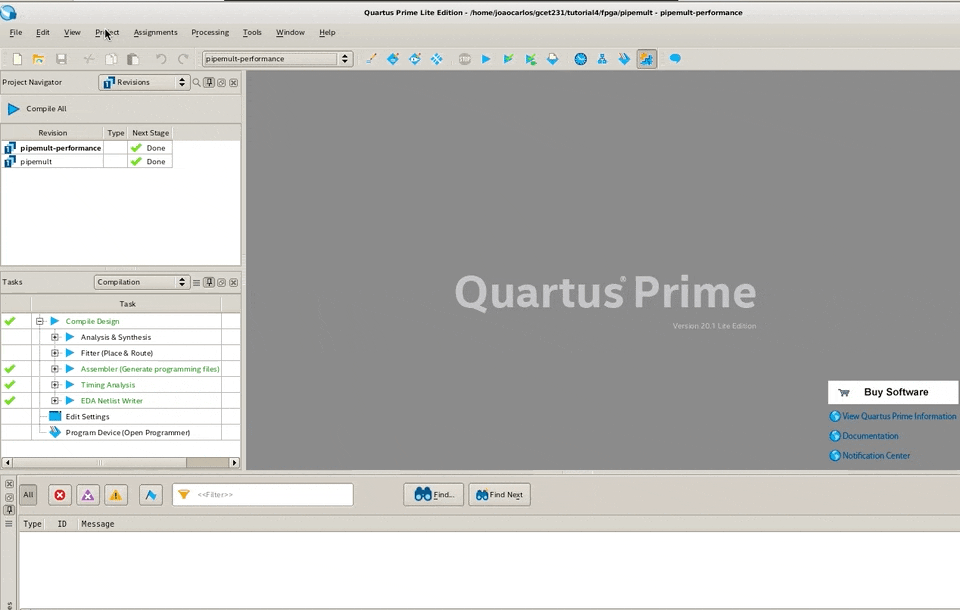The height and width of the screenshot is (610, 960).
Task: Start compilation with the blue play toolbar icon
Action: 486,59
